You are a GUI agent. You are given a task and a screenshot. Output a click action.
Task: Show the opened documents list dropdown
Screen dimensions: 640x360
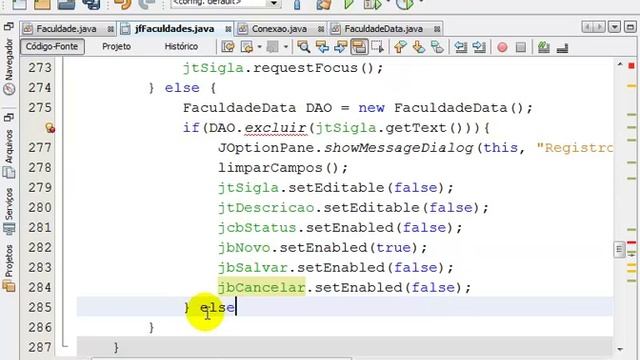coord(614,27)
